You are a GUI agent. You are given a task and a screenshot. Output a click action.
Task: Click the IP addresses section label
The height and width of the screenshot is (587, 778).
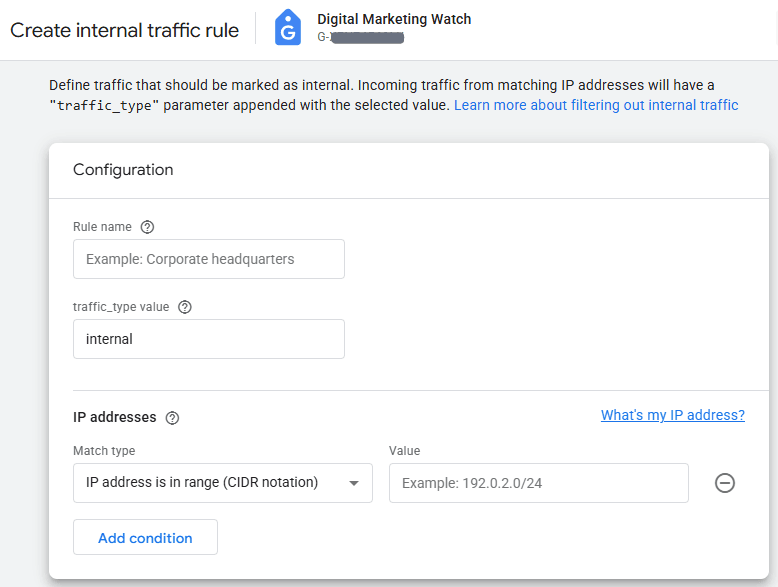click(115, 417)
